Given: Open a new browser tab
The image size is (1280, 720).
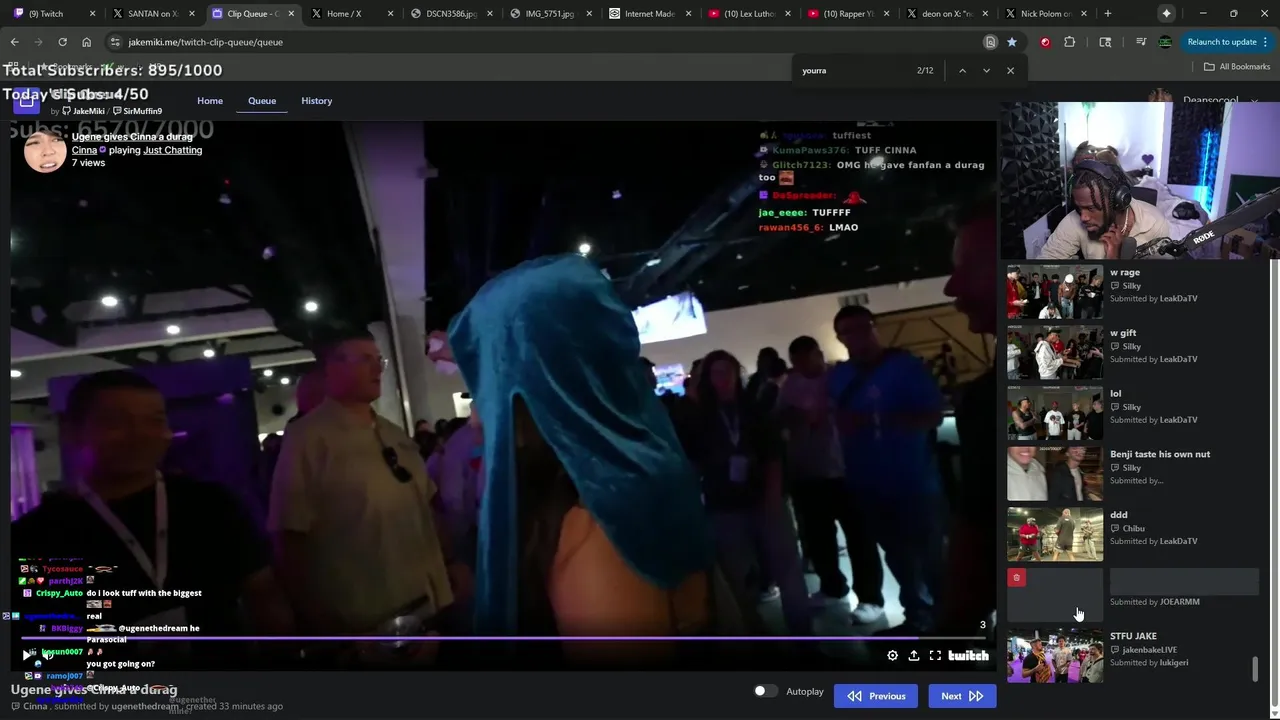Looking at the screenshot, I should (1107, 14).
